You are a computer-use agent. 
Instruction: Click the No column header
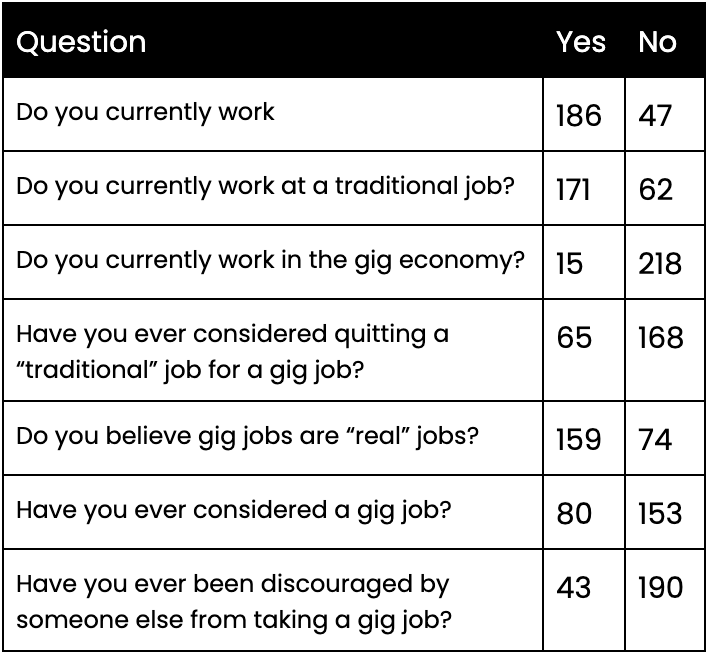[657, 42]
